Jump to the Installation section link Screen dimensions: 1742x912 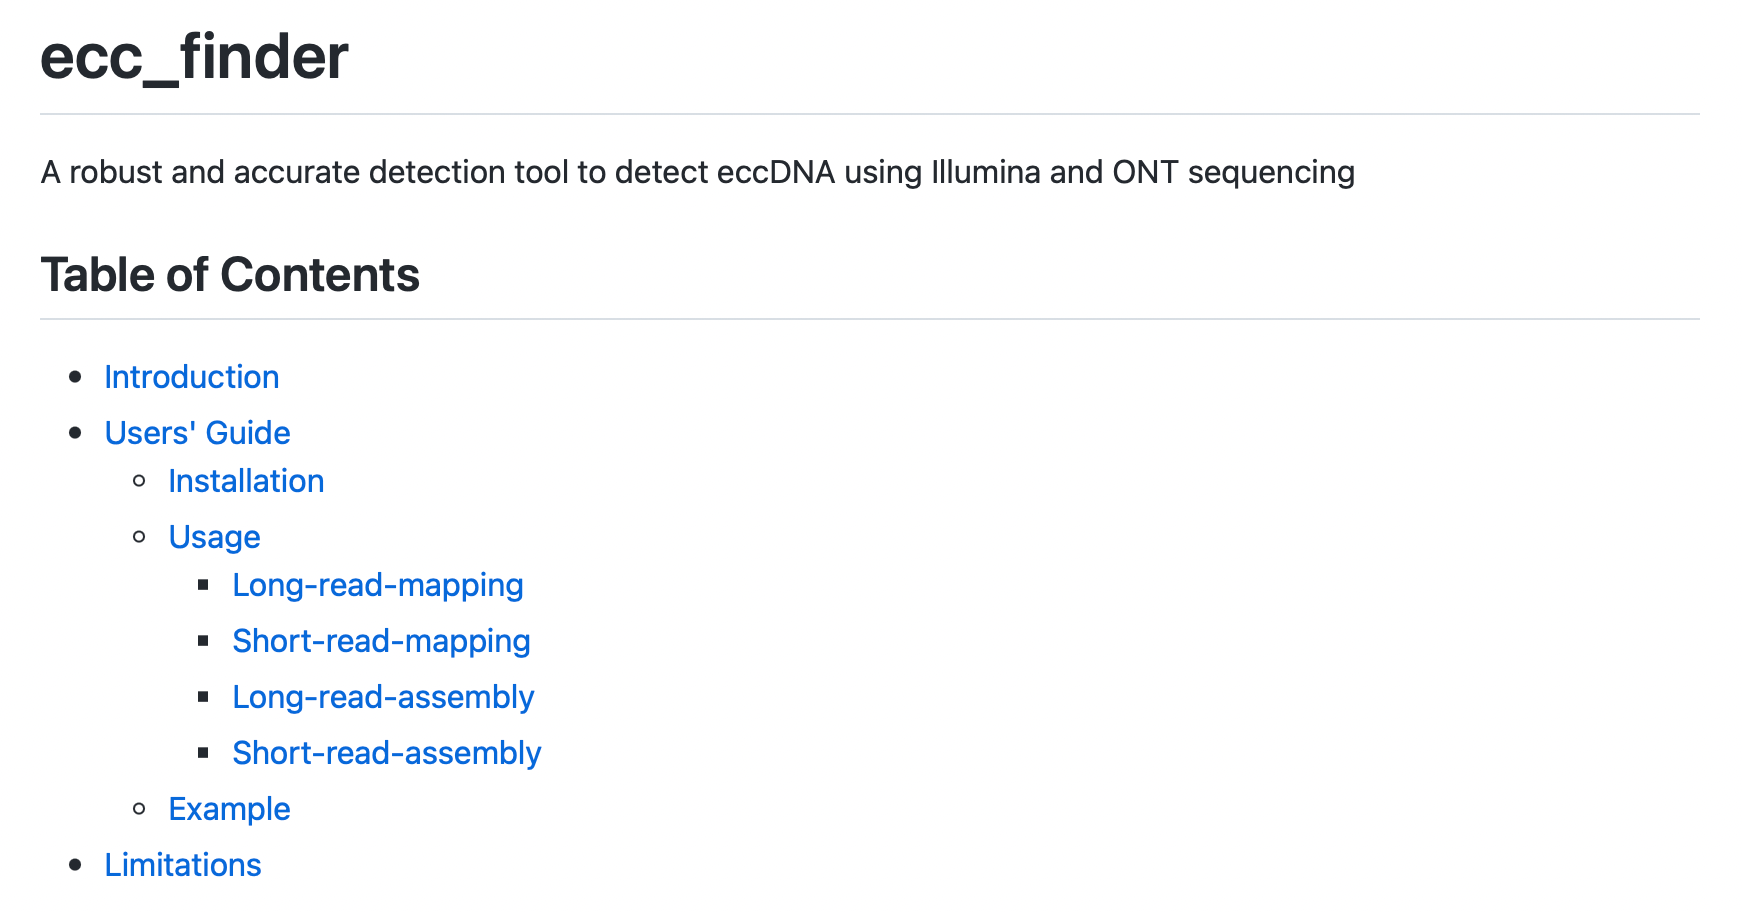pyautogui.click(x=246, y=481)
